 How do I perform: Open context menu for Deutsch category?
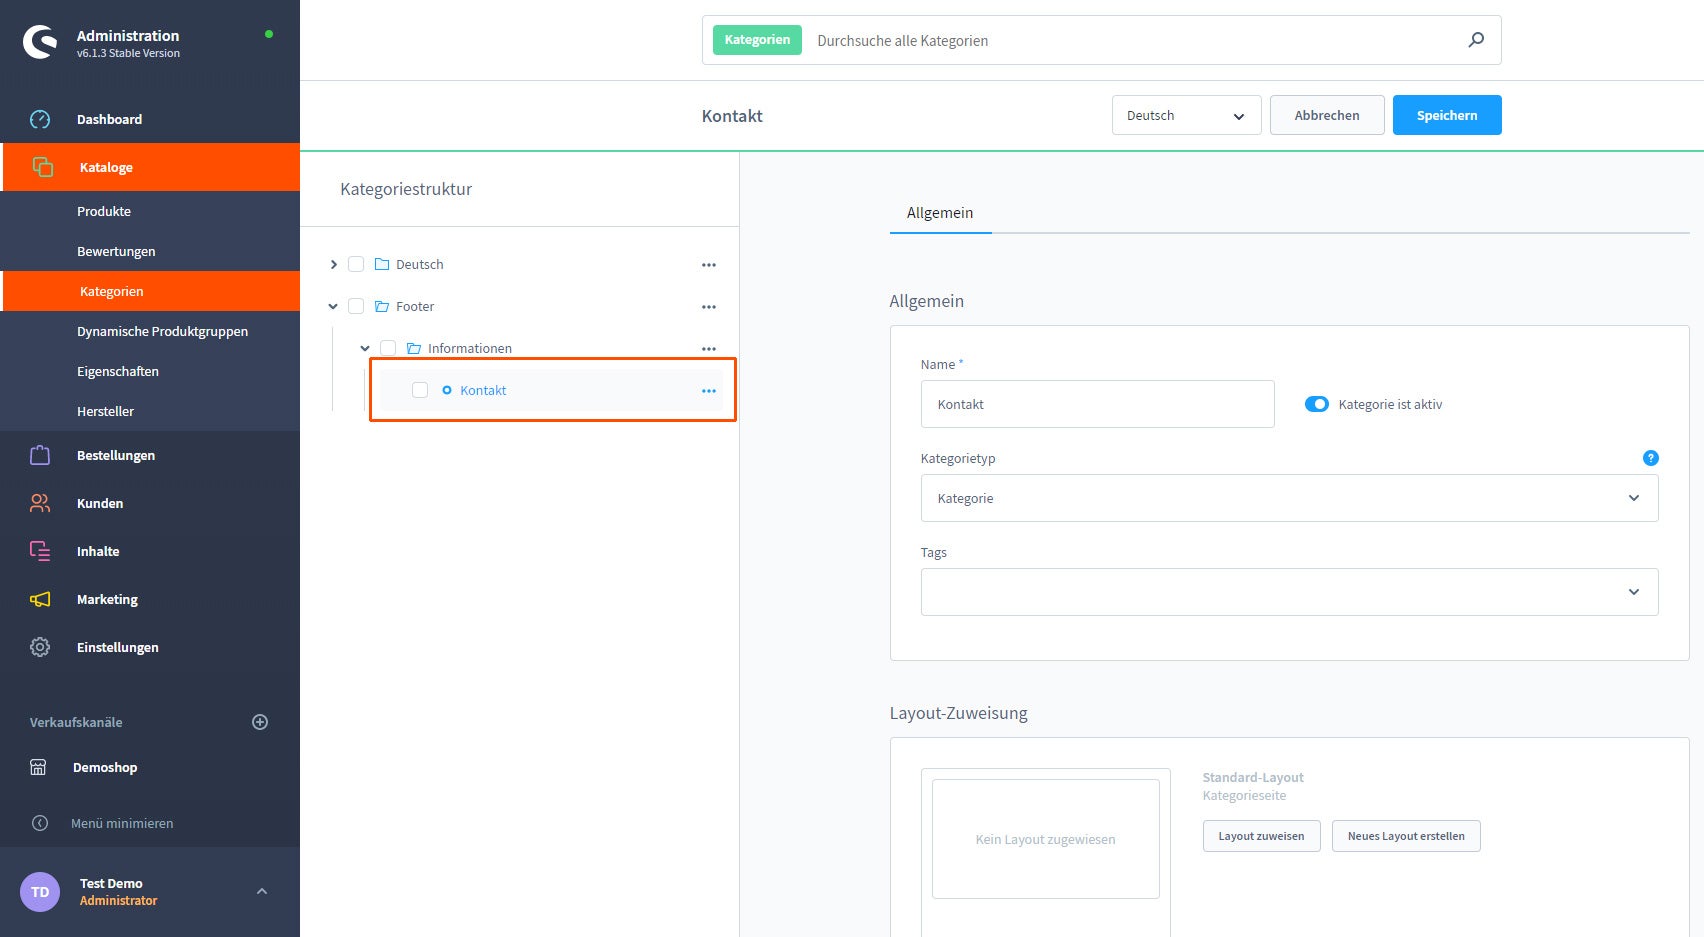(709, 265)
